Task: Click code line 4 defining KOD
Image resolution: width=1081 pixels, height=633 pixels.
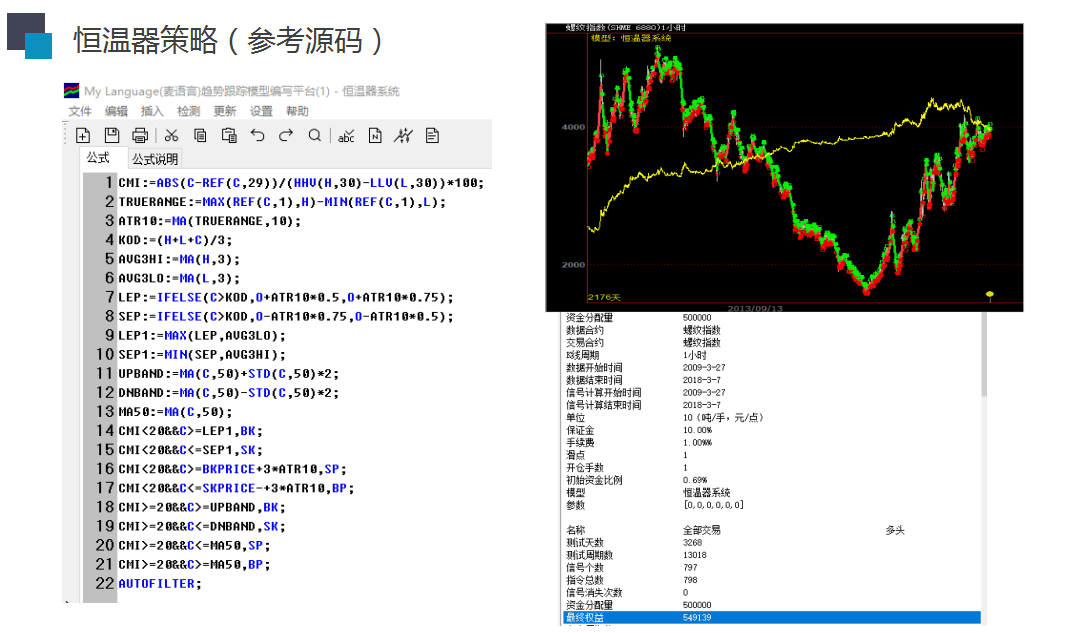Action: click(x=175, y=240)
